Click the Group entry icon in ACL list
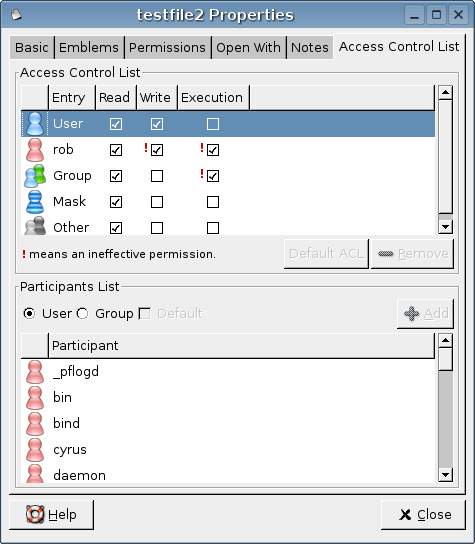Viewport: 475px width, 544px height. pyautogui.click(x=35, y=176)
